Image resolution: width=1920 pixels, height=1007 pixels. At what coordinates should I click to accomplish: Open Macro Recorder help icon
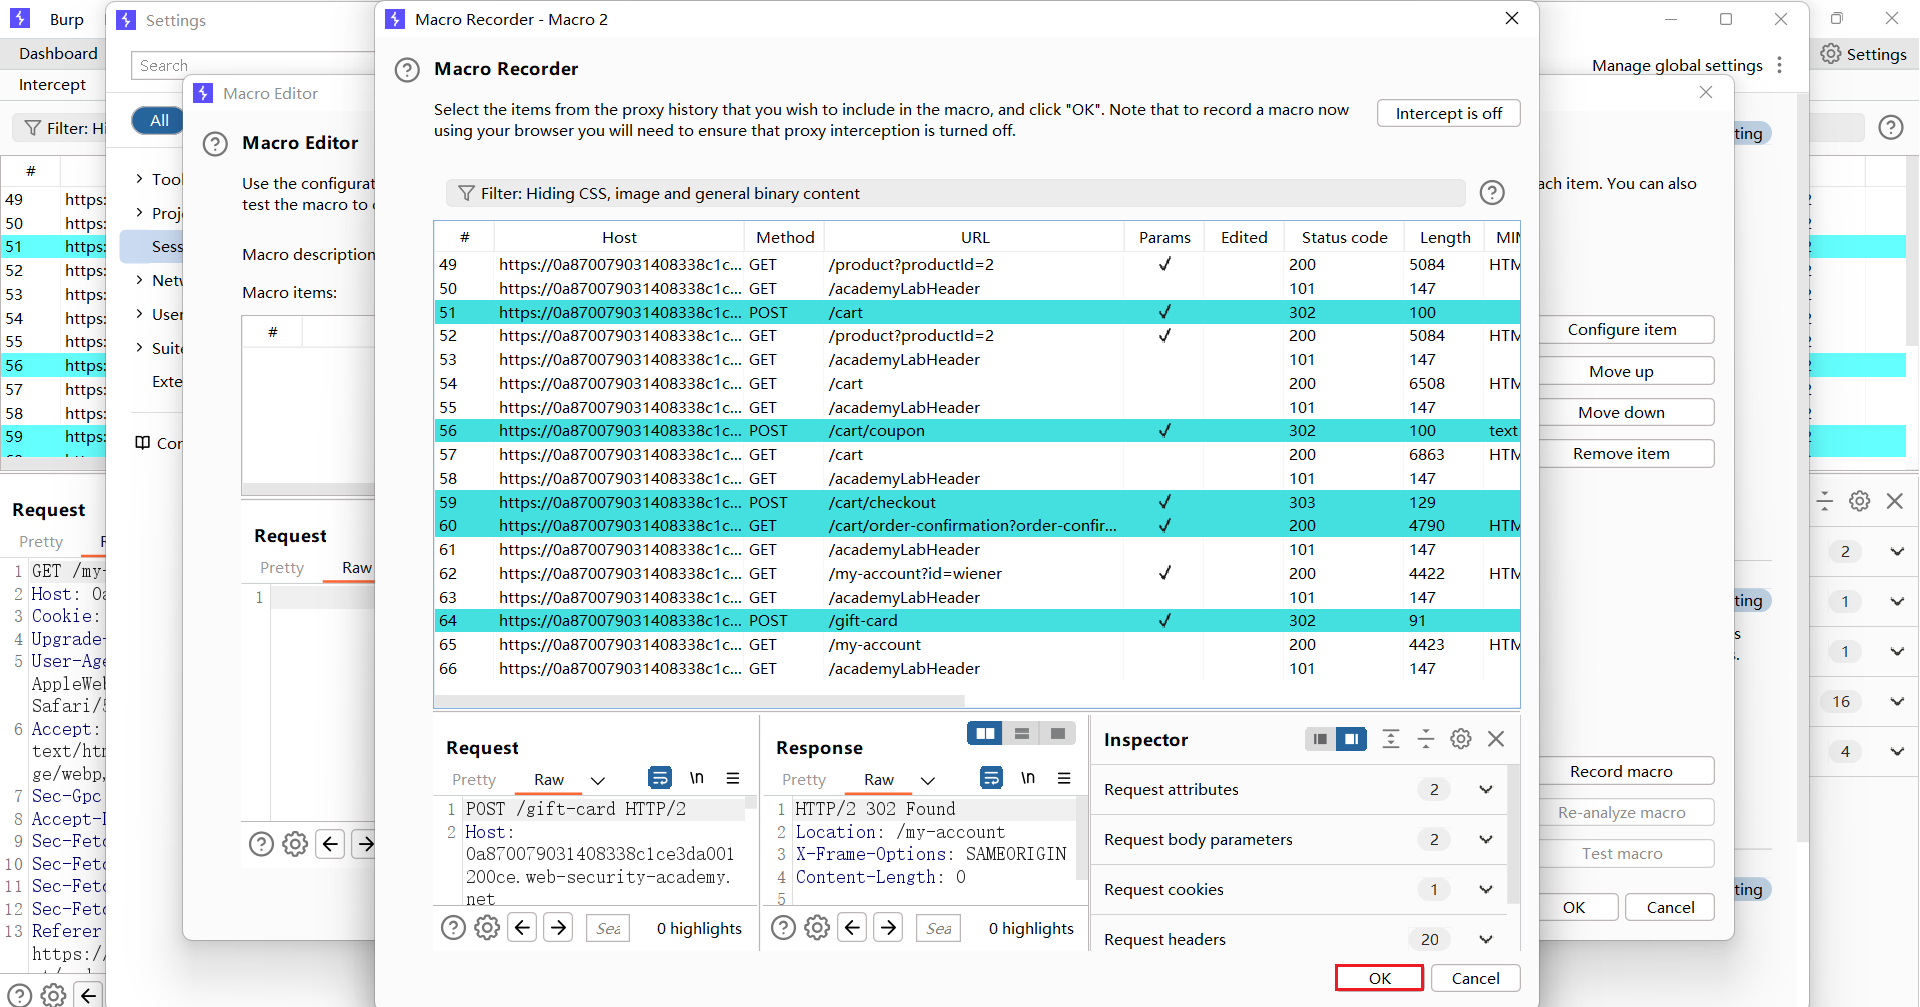[x=407, y=70]
